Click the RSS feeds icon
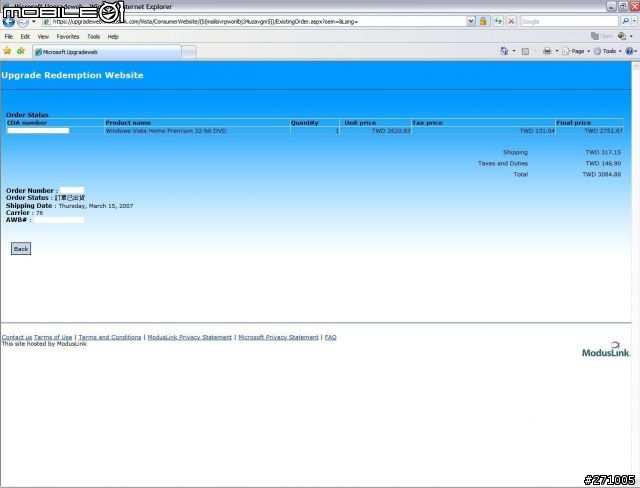 click(525, 51)
